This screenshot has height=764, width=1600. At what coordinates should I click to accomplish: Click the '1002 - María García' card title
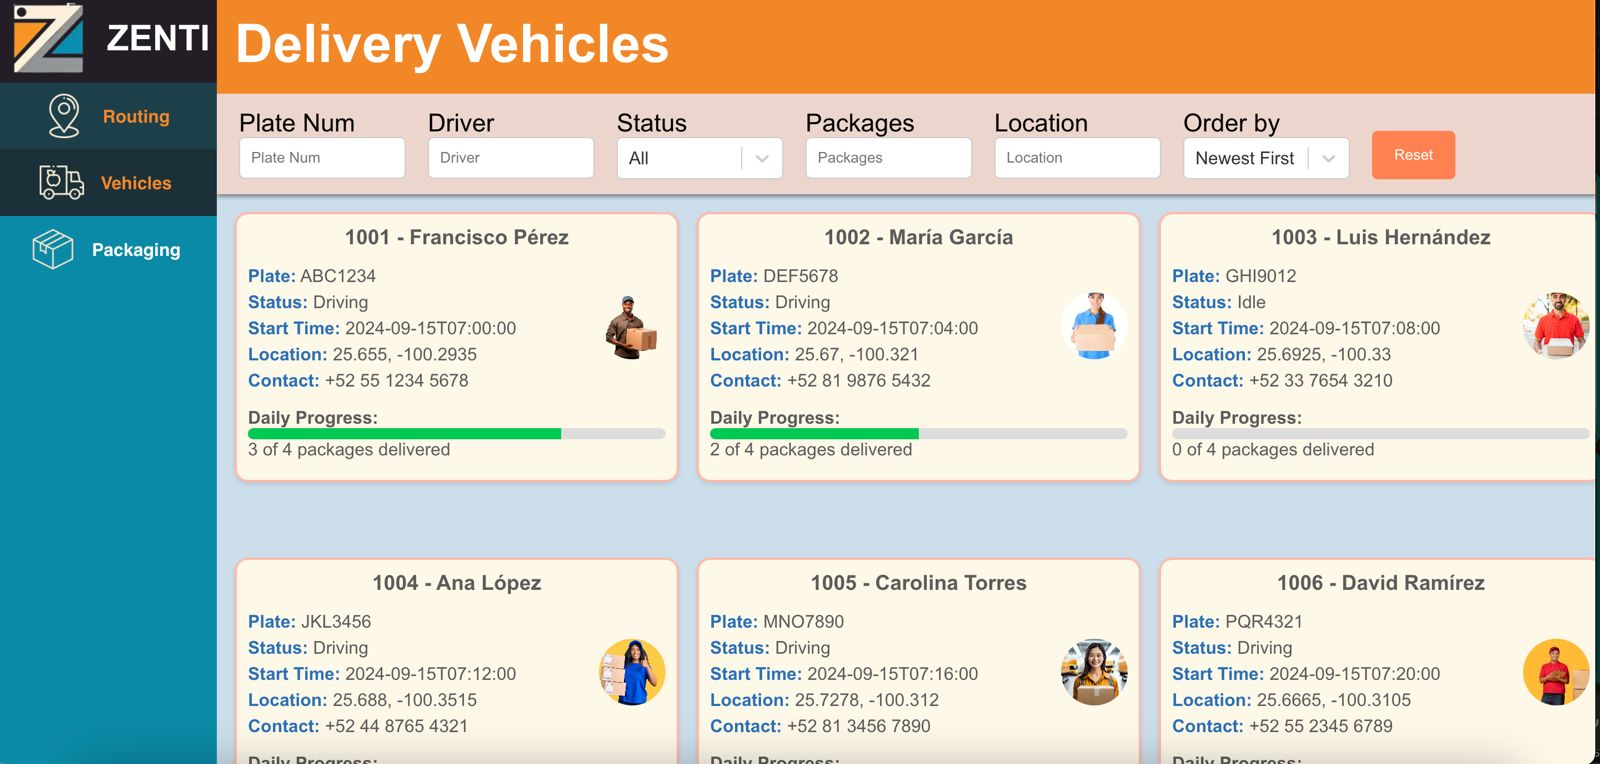click(918, 237)
